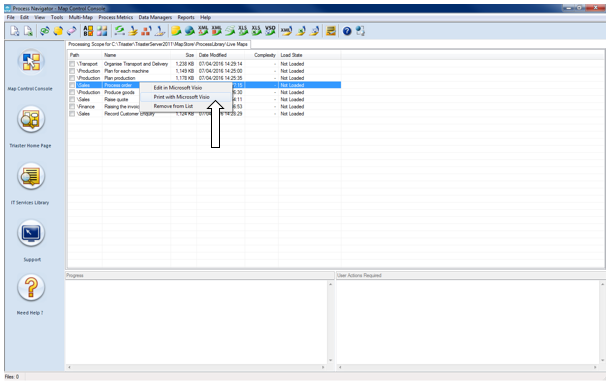Click down arrow of Progress panel scrollbar
611x383 pixels.
[x=330, y=360]
